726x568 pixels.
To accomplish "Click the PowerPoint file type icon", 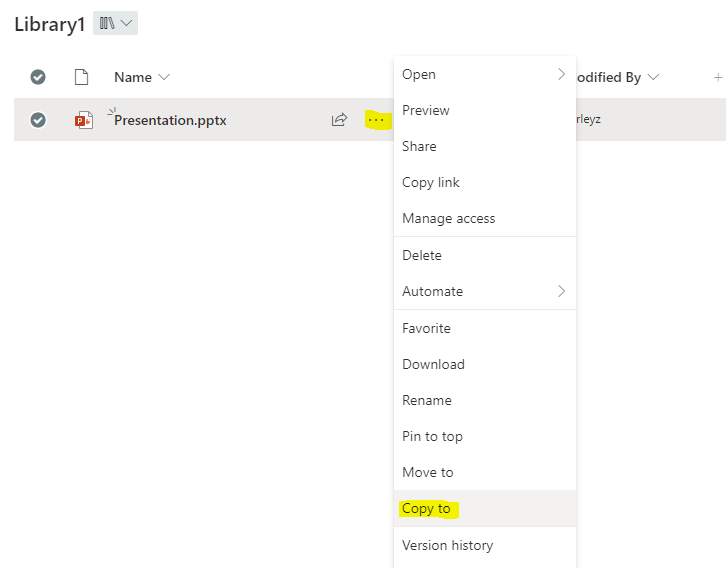I will pyautogui.click(x=83, y=120).
